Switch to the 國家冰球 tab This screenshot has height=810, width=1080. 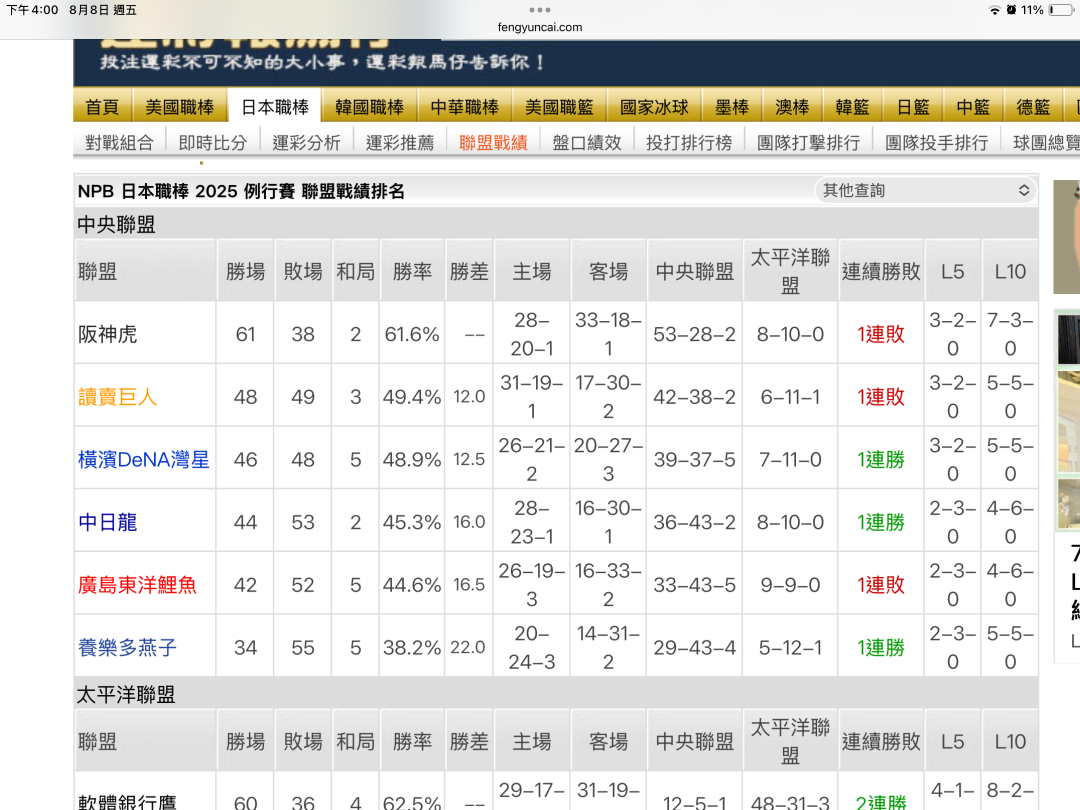point(654,107)
